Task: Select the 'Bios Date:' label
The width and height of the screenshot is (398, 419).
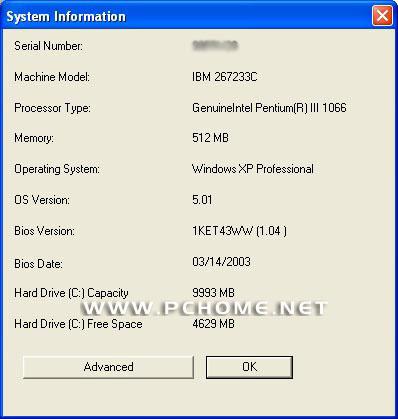Action: tap(38, 264)
